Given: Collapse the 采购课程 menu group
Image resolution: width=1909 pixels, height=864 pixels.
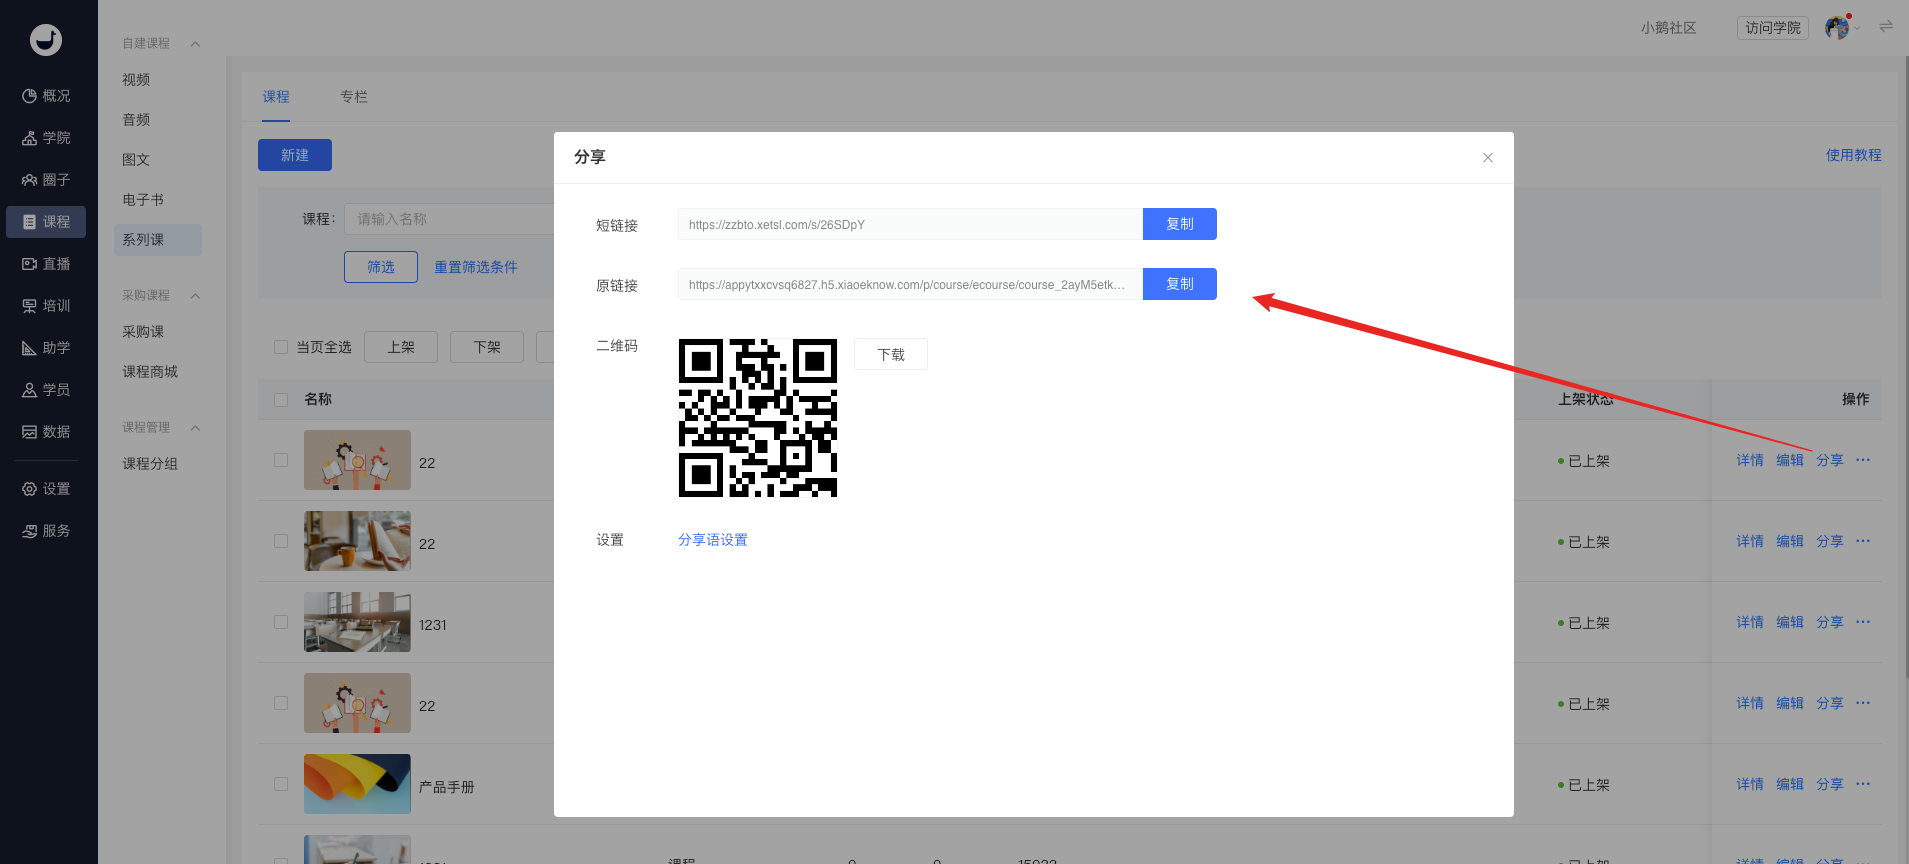Looking at the screenshot, I should (x=196, y=296).
